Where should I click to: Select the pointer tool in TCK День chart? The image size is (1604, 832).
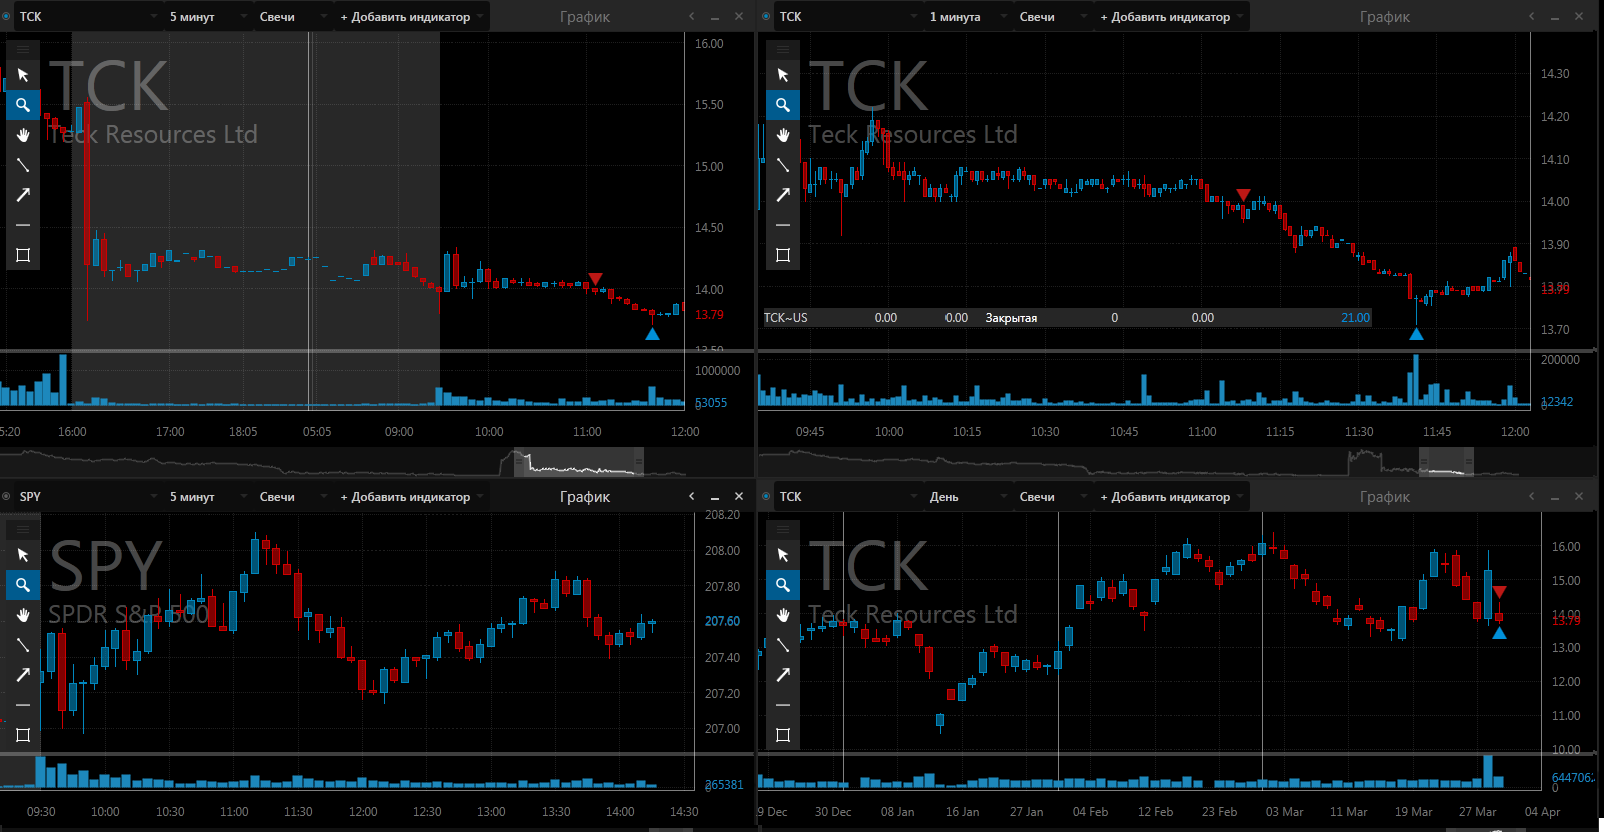tap(783, 555)
